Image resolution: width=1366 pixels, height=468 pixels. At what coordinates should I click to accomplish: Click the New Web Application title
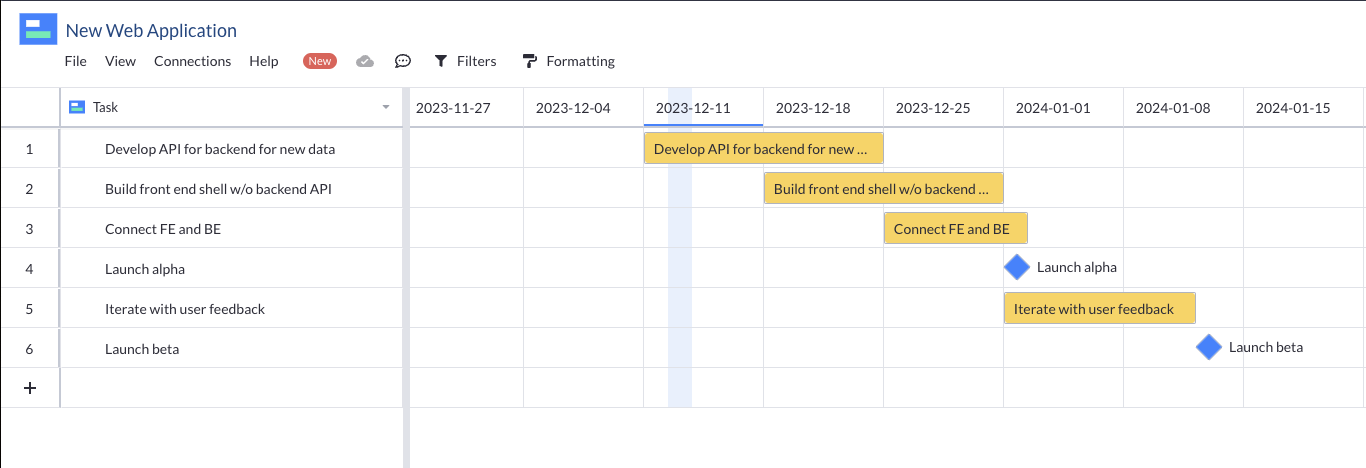tap(151, 31)
